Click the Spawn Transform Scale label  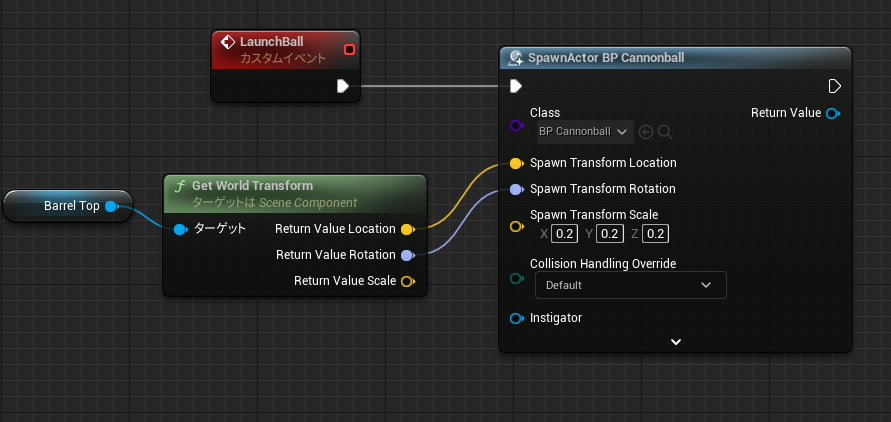pyautogui.click(x=594, y=215)
